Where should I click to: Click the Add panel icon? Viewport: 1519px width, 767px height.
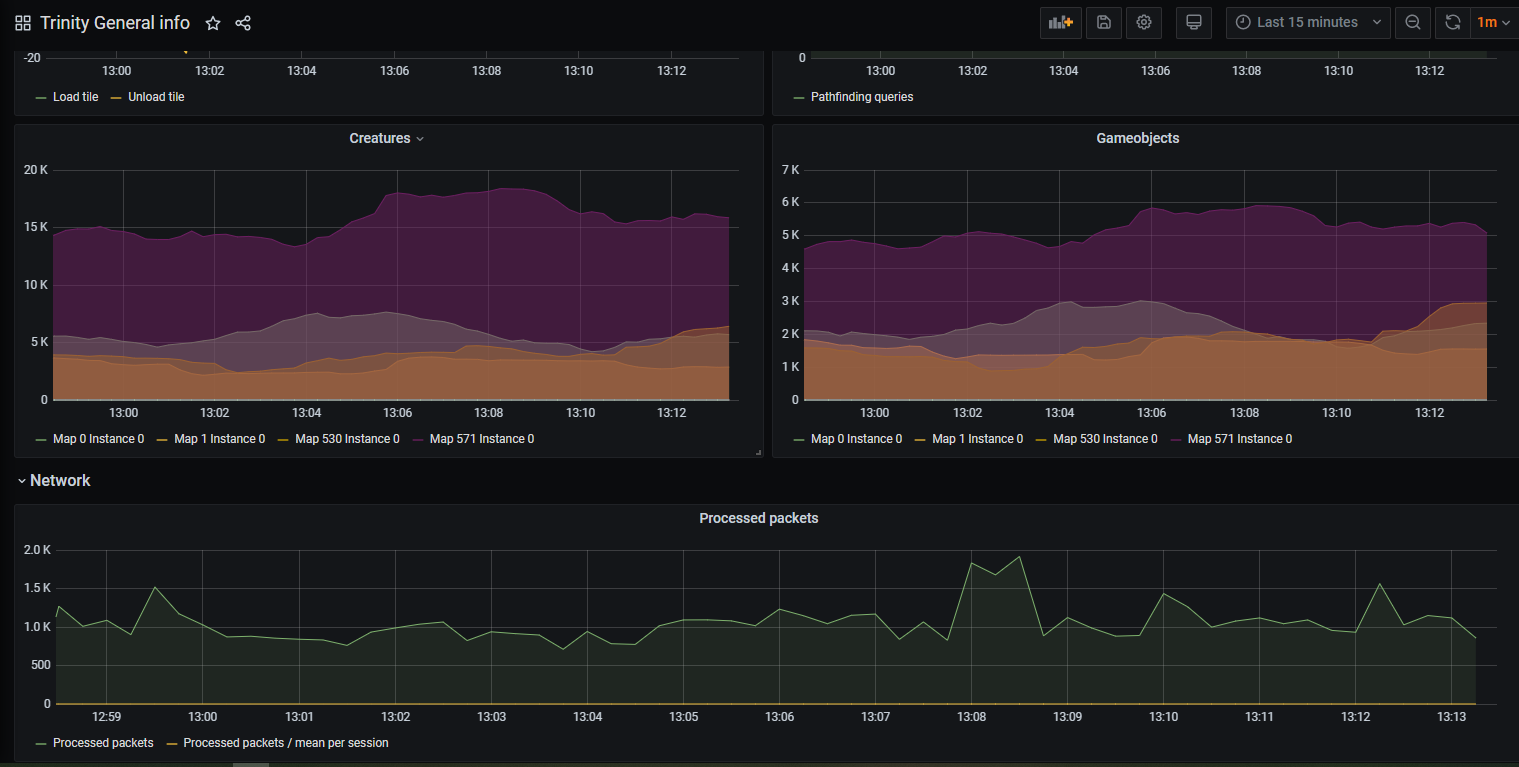click(x=1060, y=22)
